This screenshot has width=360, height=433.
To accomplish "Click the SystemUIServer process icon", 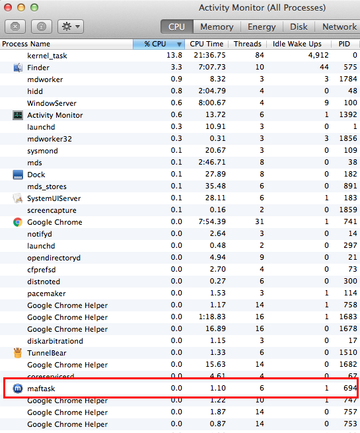I will [18, 198].
